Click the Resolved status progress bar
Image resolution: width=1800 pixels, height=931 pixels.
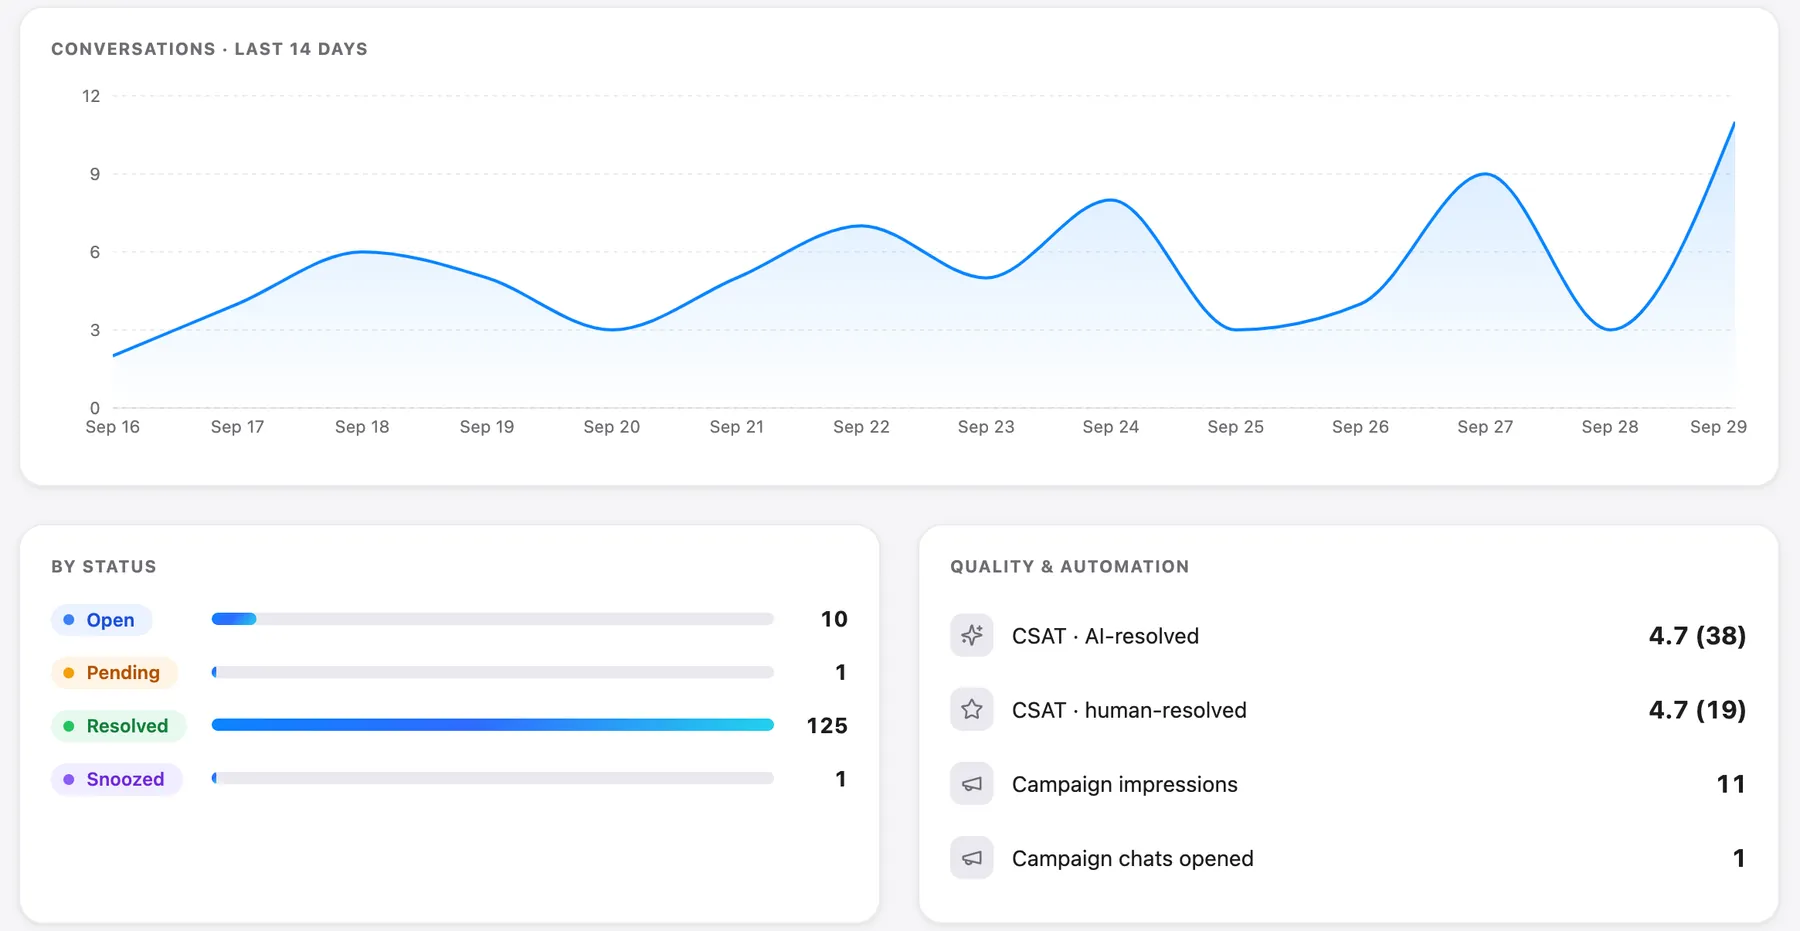coord(493,725)
